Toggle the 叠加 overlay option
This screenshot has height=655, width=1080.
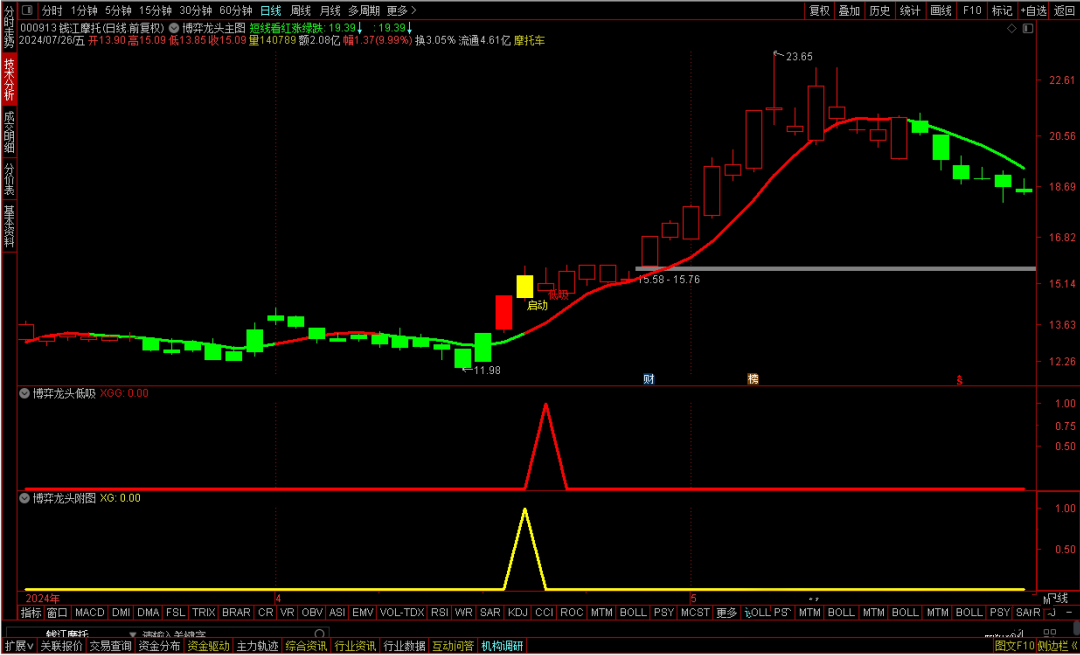pos(849,10)
